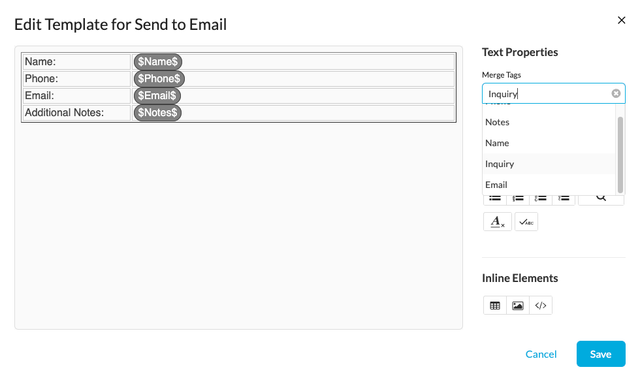This screenshot has width=640, height=372.
Task: Insert an image inline element
Action: [518, 305]
